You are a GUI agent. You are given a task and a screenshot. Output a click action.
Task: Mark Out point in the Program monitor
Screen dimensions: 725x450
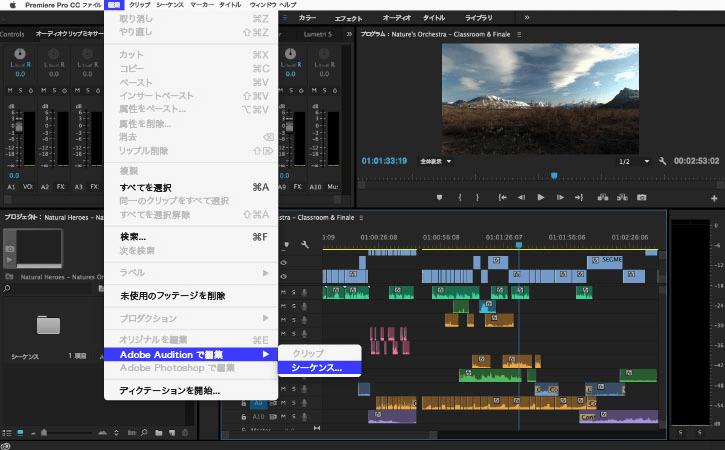[477, 197]
